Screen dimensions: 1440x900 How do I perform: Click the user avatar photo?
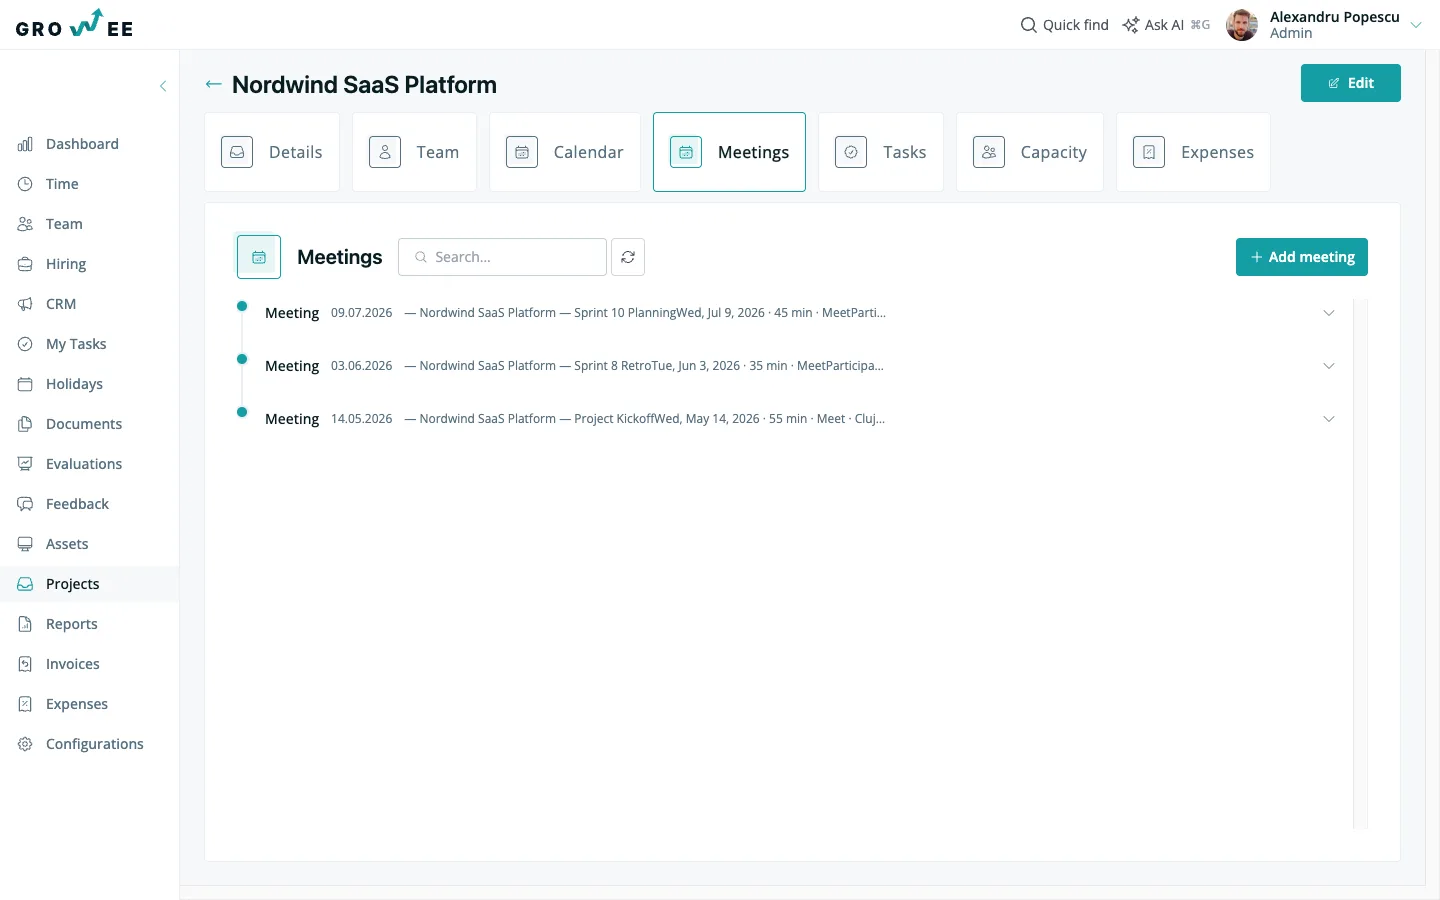(x=1242, y=25)
